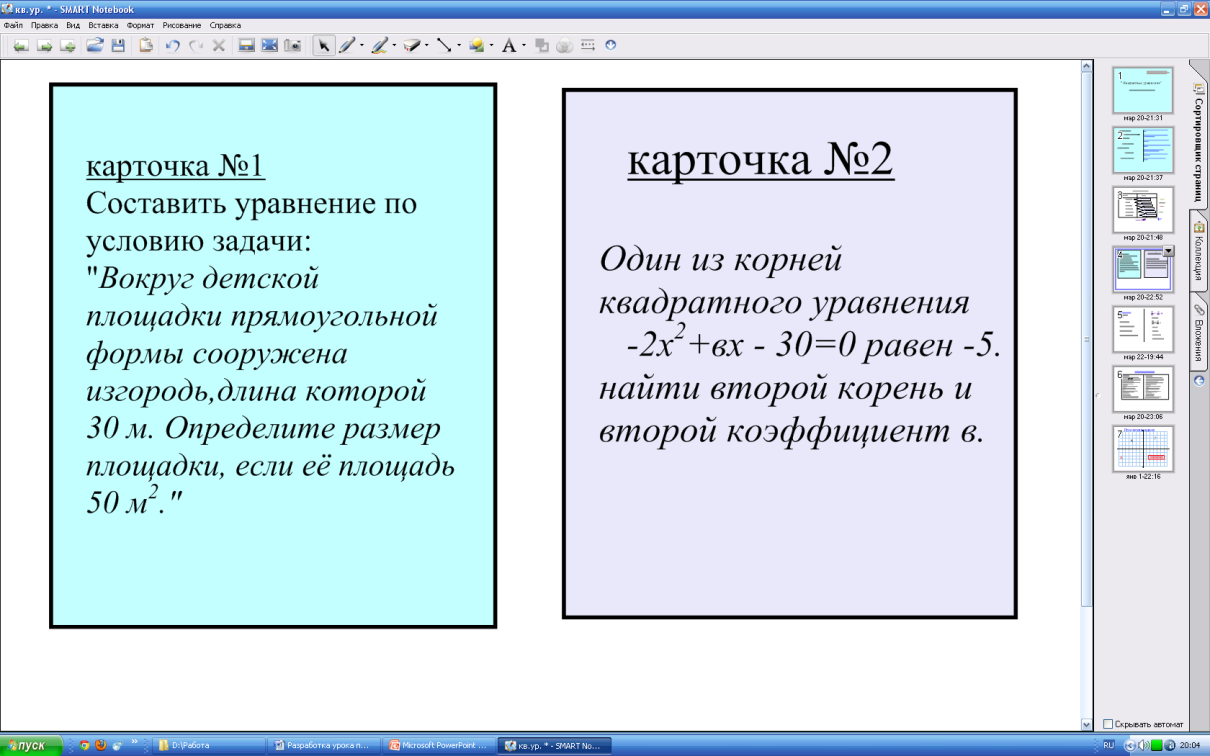Open Windows Пуск start button

click(31, 745)
